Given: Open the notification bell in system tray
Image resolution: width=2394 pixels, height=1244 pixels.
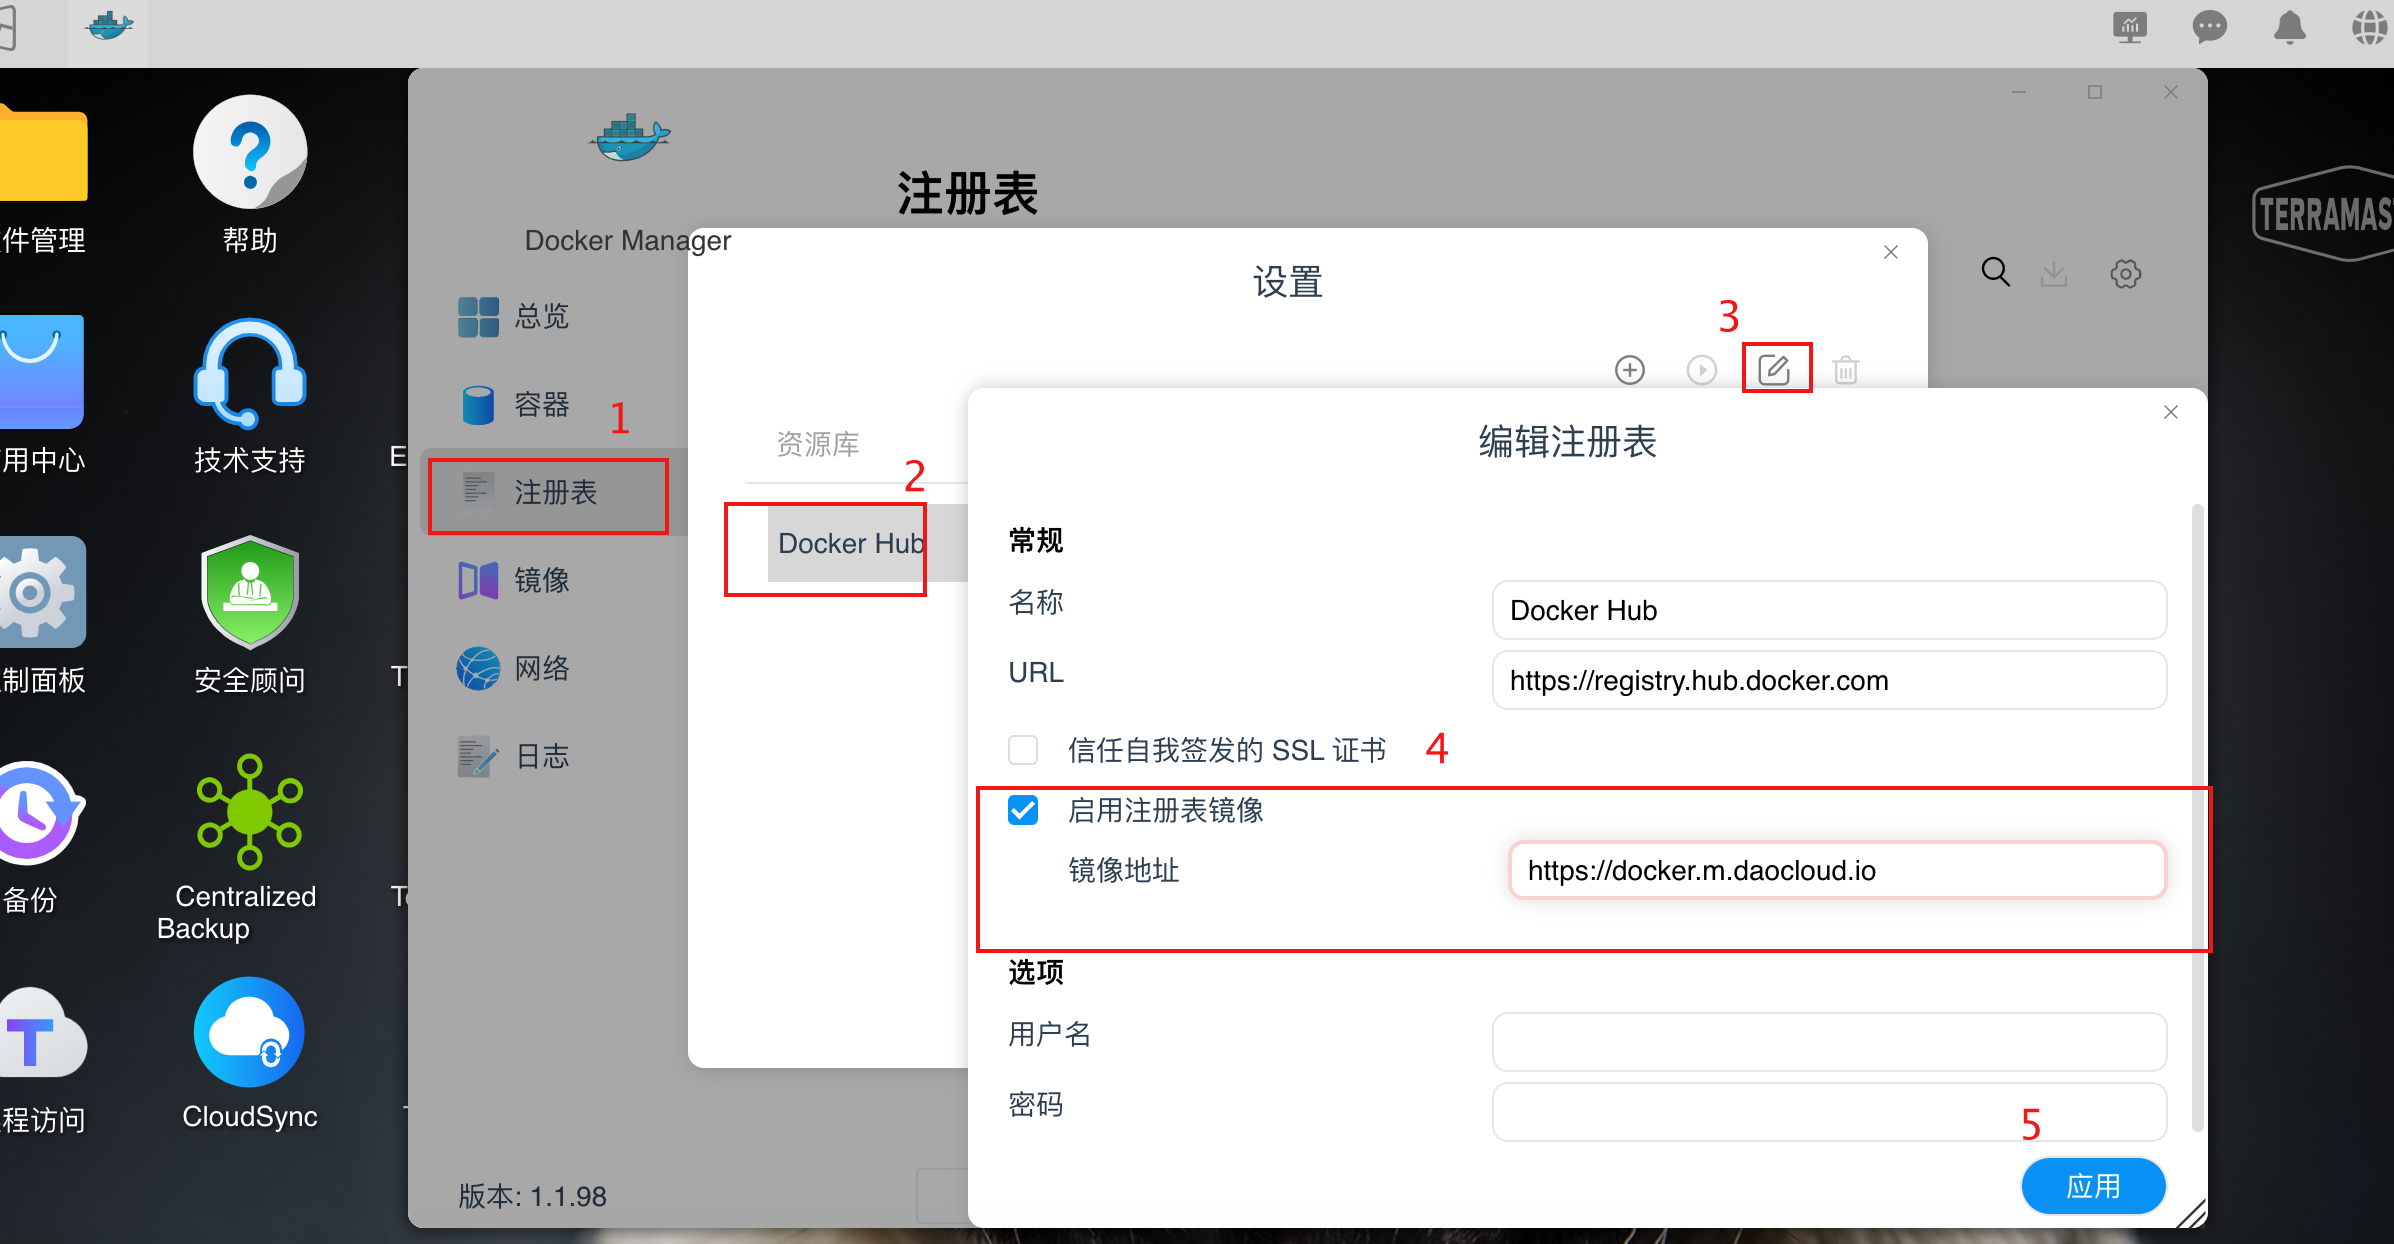Looking at the screenshot, I should click(x=2289, y=27).
